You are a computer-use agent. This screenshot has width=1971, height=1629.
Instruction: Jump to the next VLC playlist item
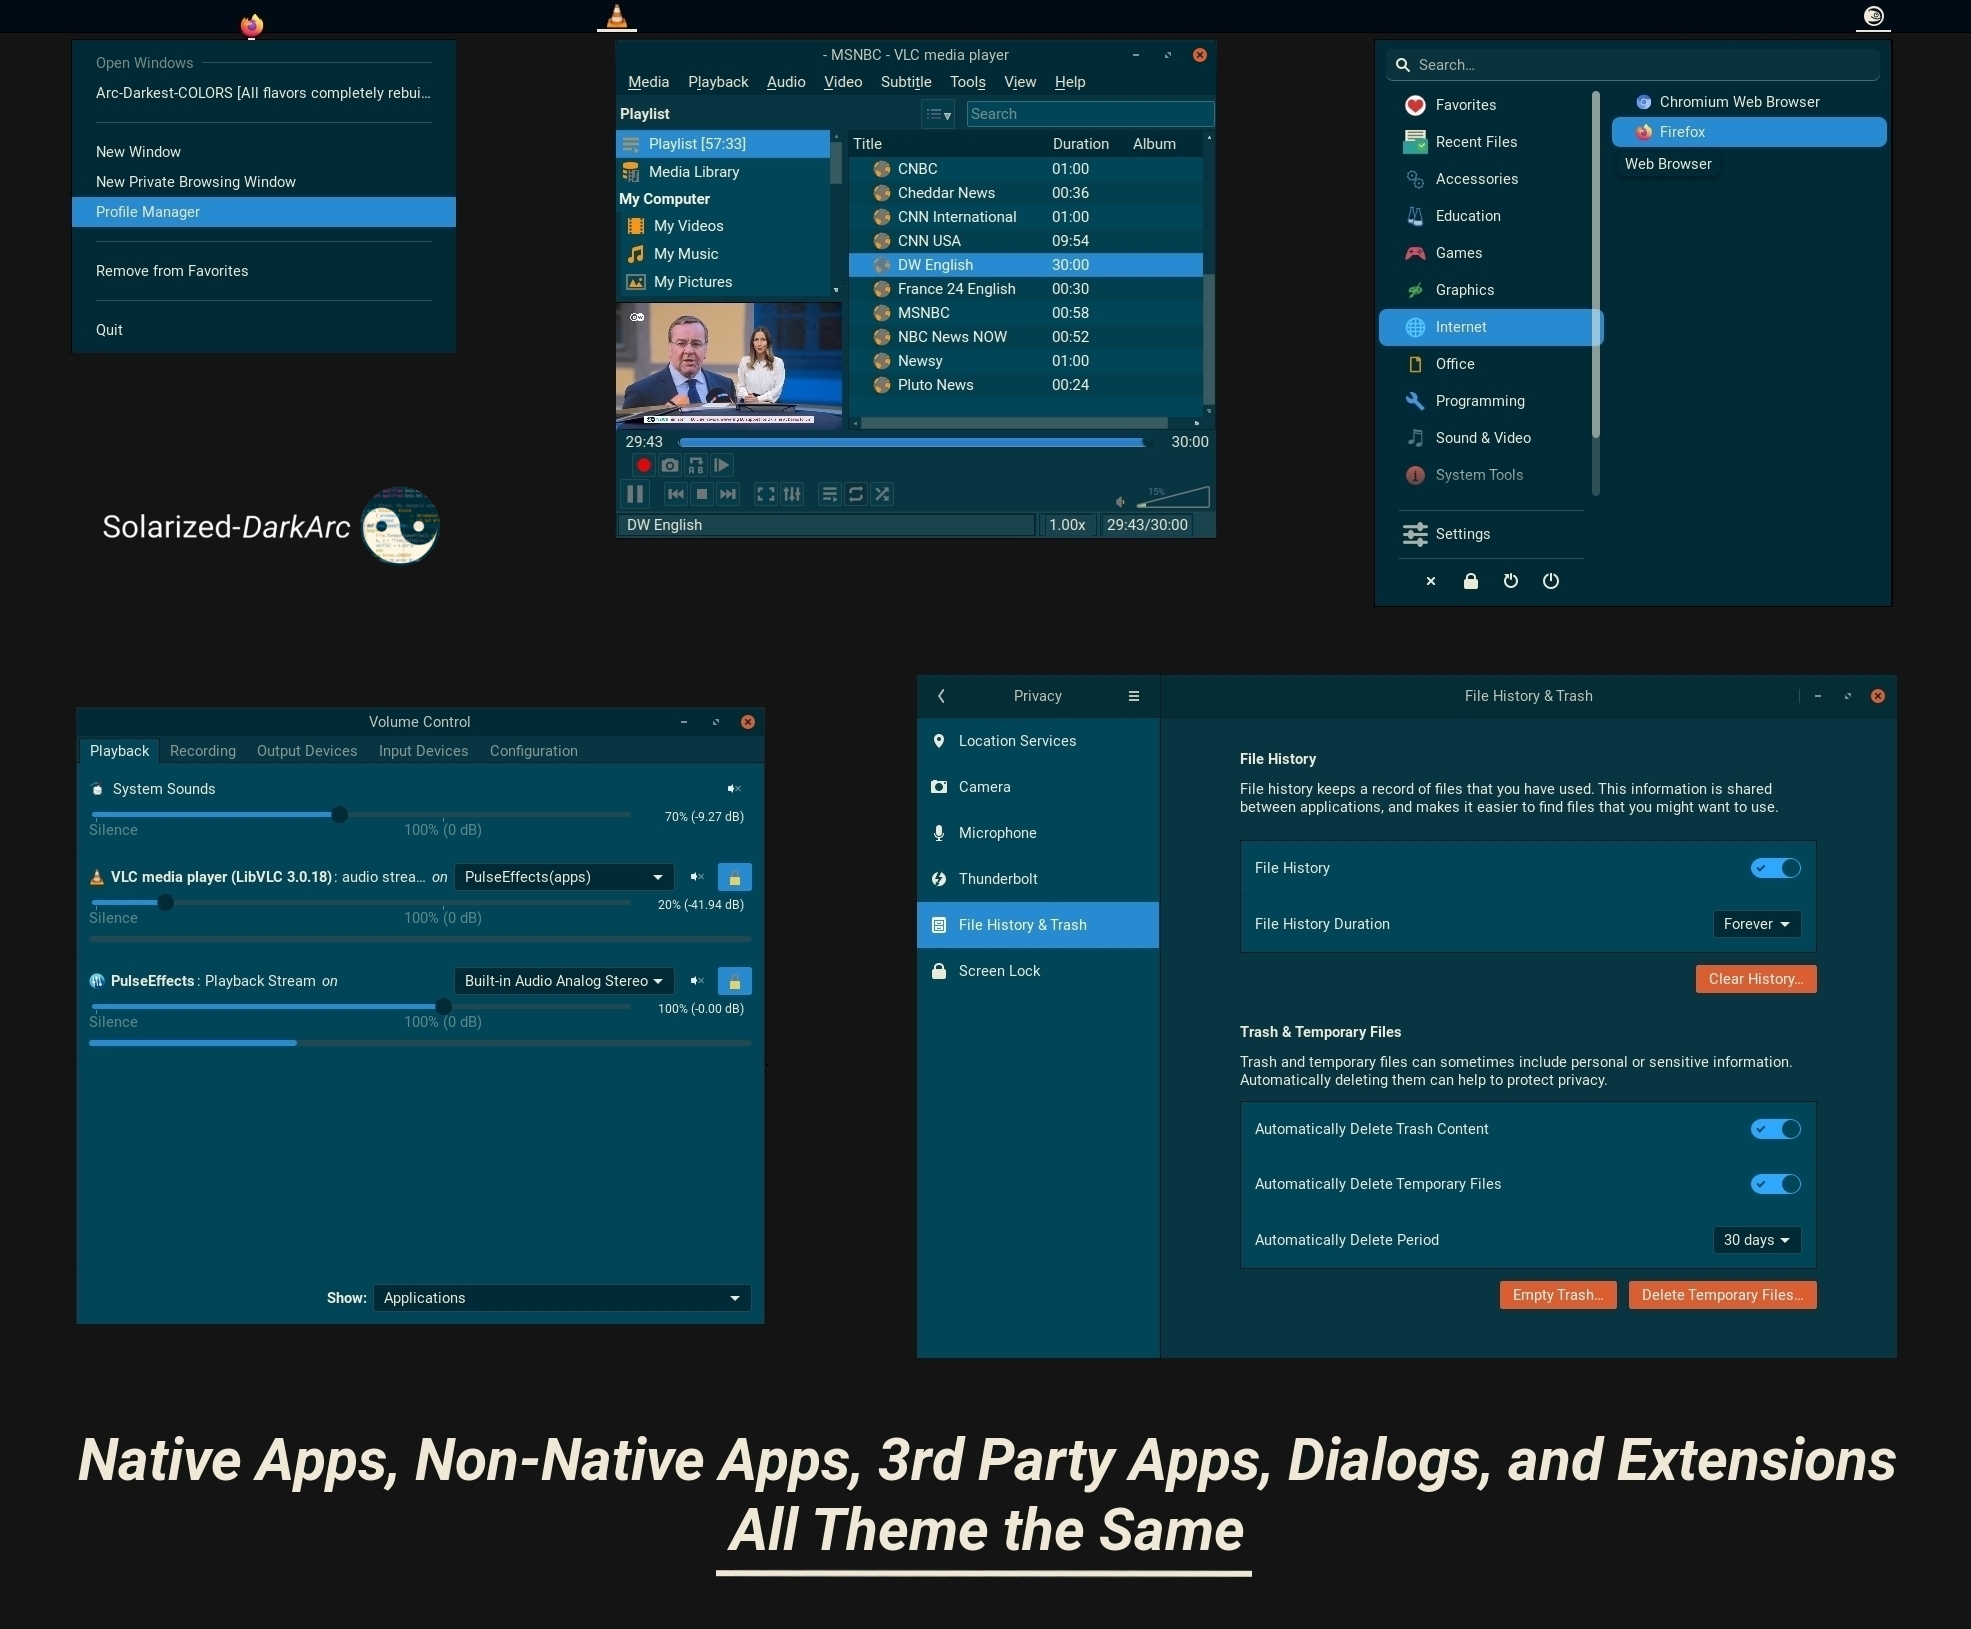tap(728, 494)
